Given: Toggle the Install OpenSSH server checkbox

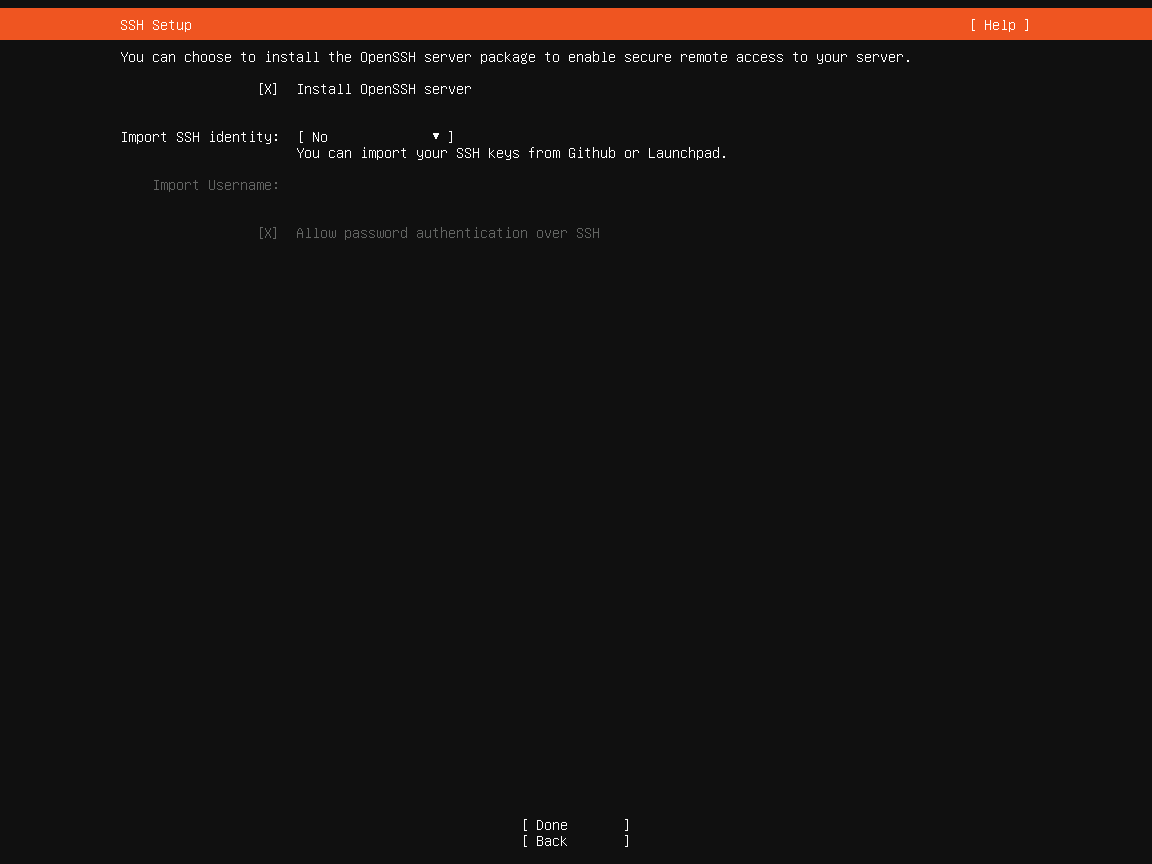Looking at the screenshot, I should click(267, 89).
